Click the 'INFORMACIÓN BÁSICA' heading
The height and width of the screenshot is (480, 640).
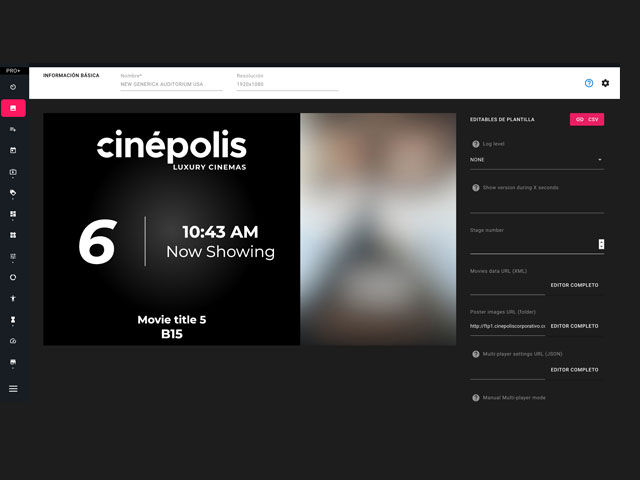tap(71, 76)
